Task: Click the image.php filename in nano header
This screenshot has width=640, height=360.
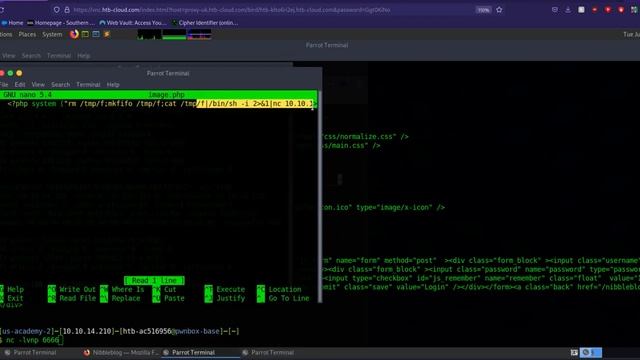Action: coord(166,95)
